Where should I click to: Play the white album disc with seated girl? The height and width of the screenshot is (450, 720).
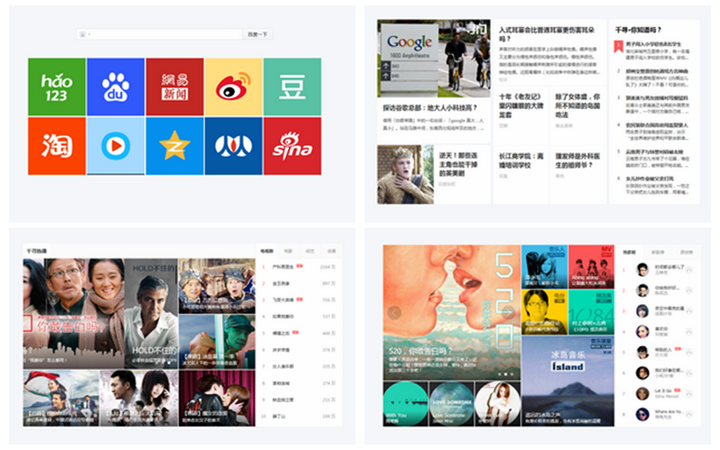pyautogui.click(x=498, y=404)
